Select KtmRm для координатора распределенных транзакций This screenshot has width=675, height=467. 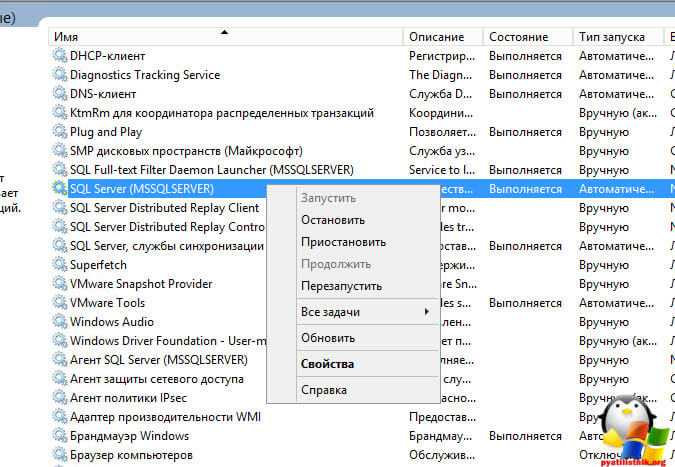pos(222,112)
